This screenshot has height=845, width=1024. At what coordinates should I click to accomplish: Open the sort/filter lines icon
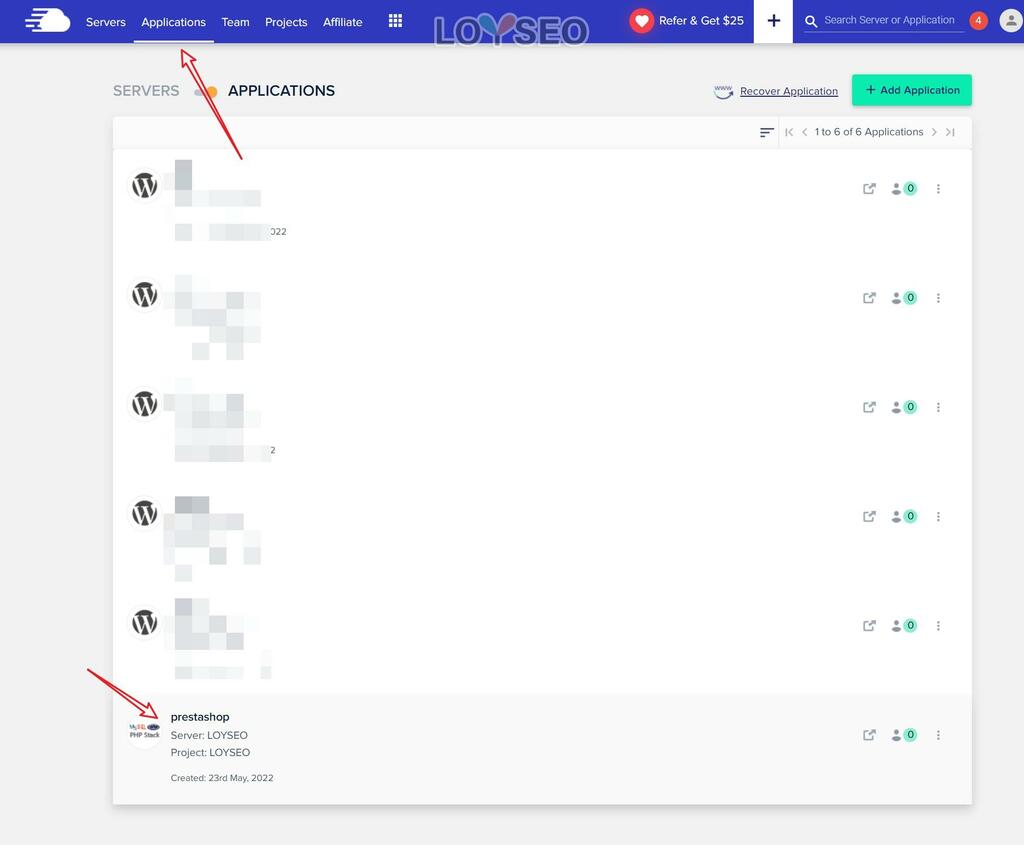pos(767,133)
